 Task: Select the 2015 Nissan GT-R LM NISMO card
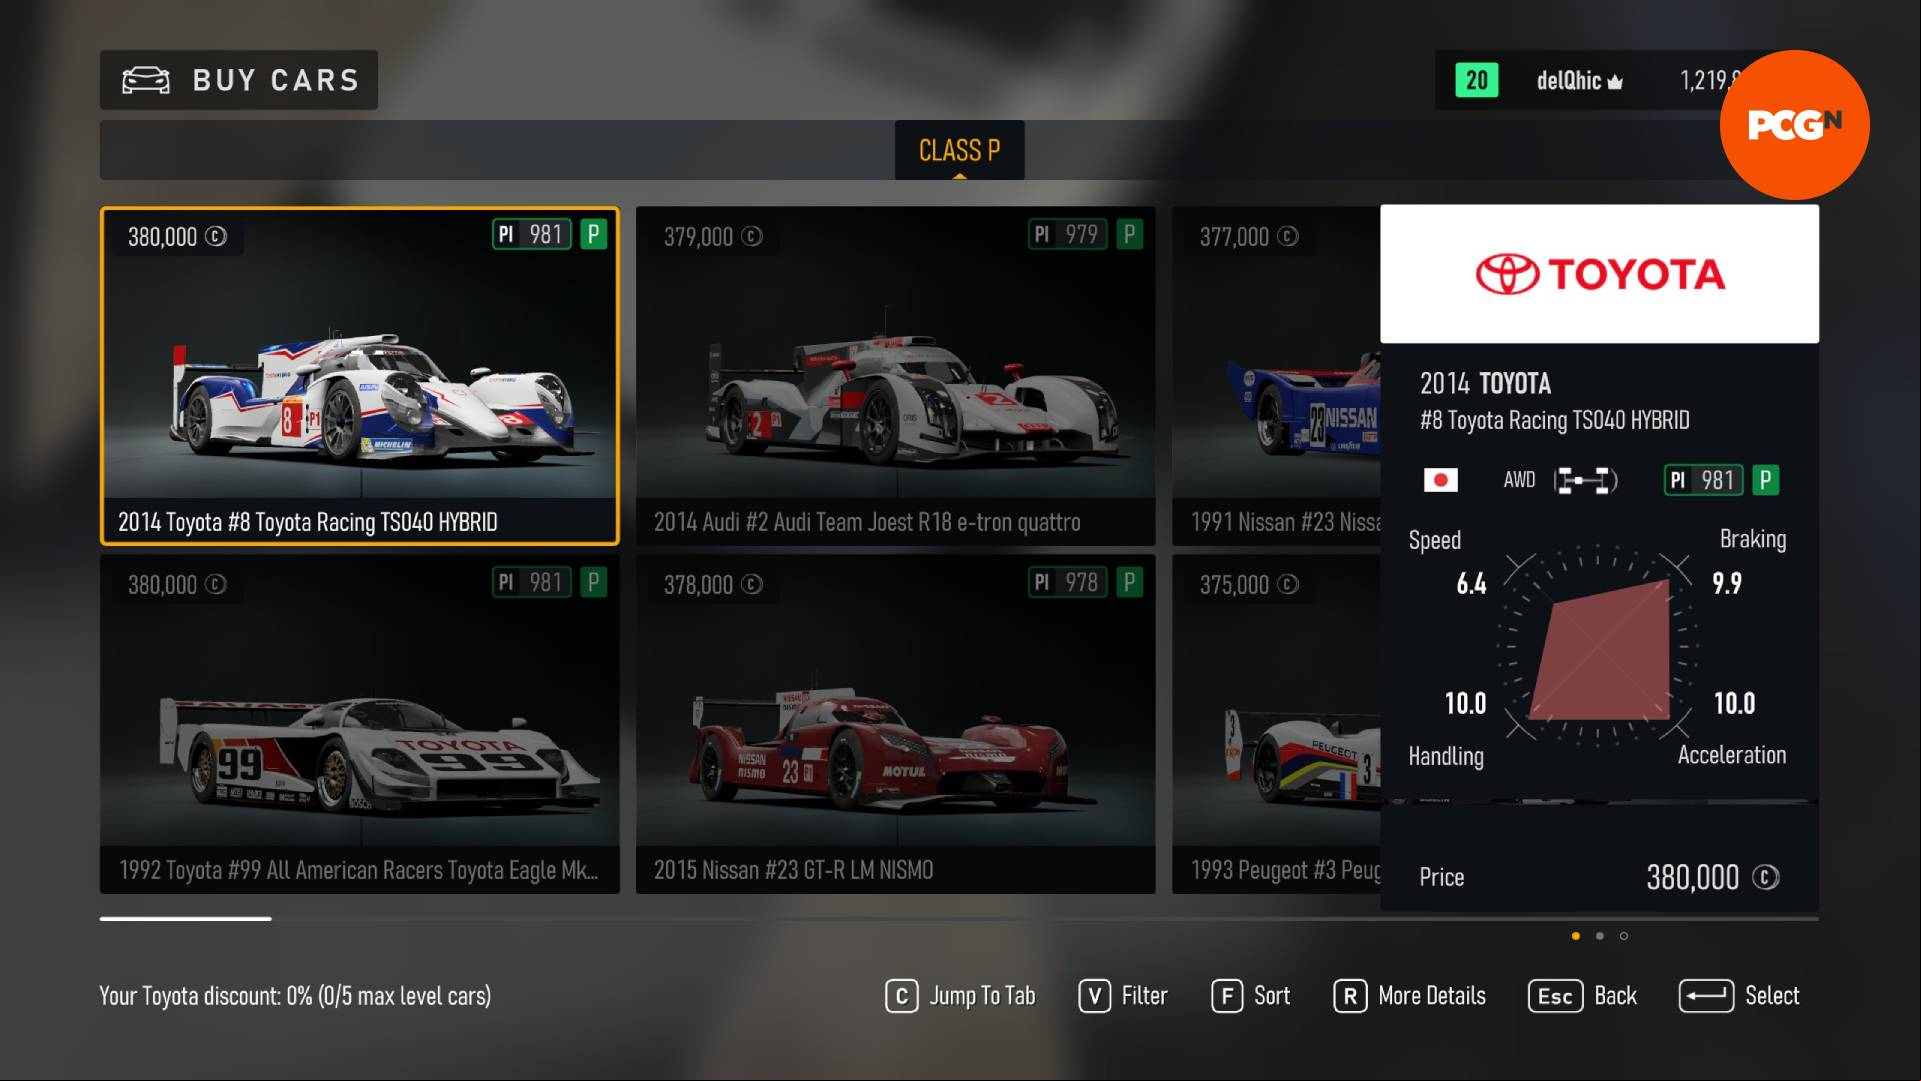895,724
